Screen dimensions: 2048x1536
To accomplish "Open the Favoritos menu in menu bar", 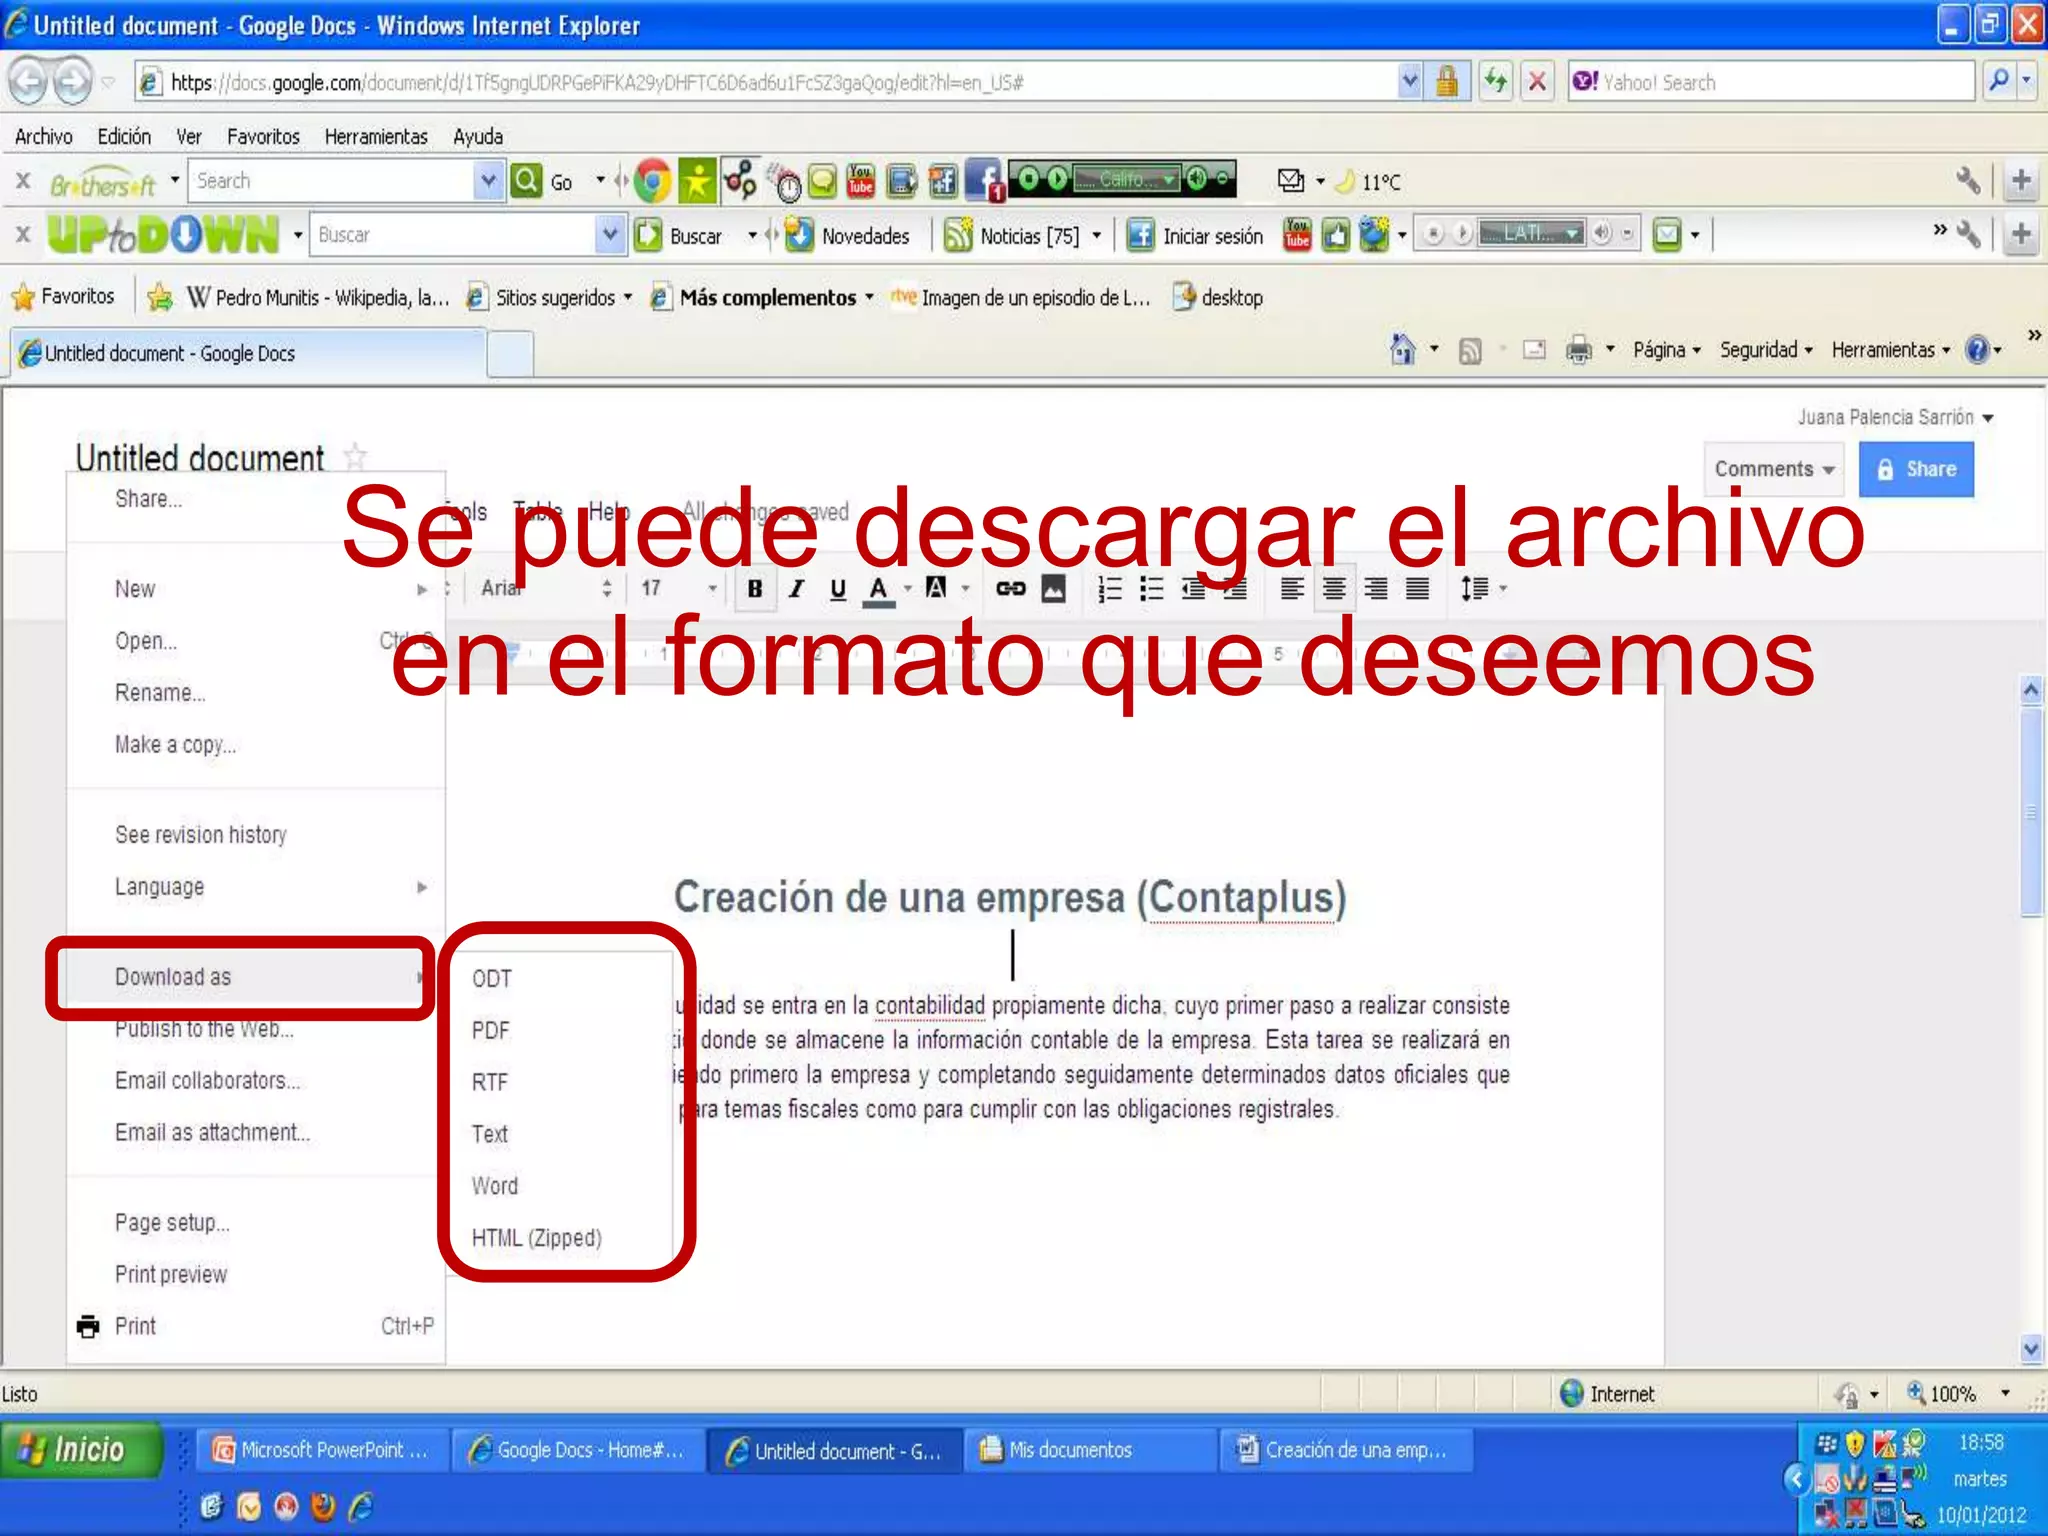I will point(263,137).
